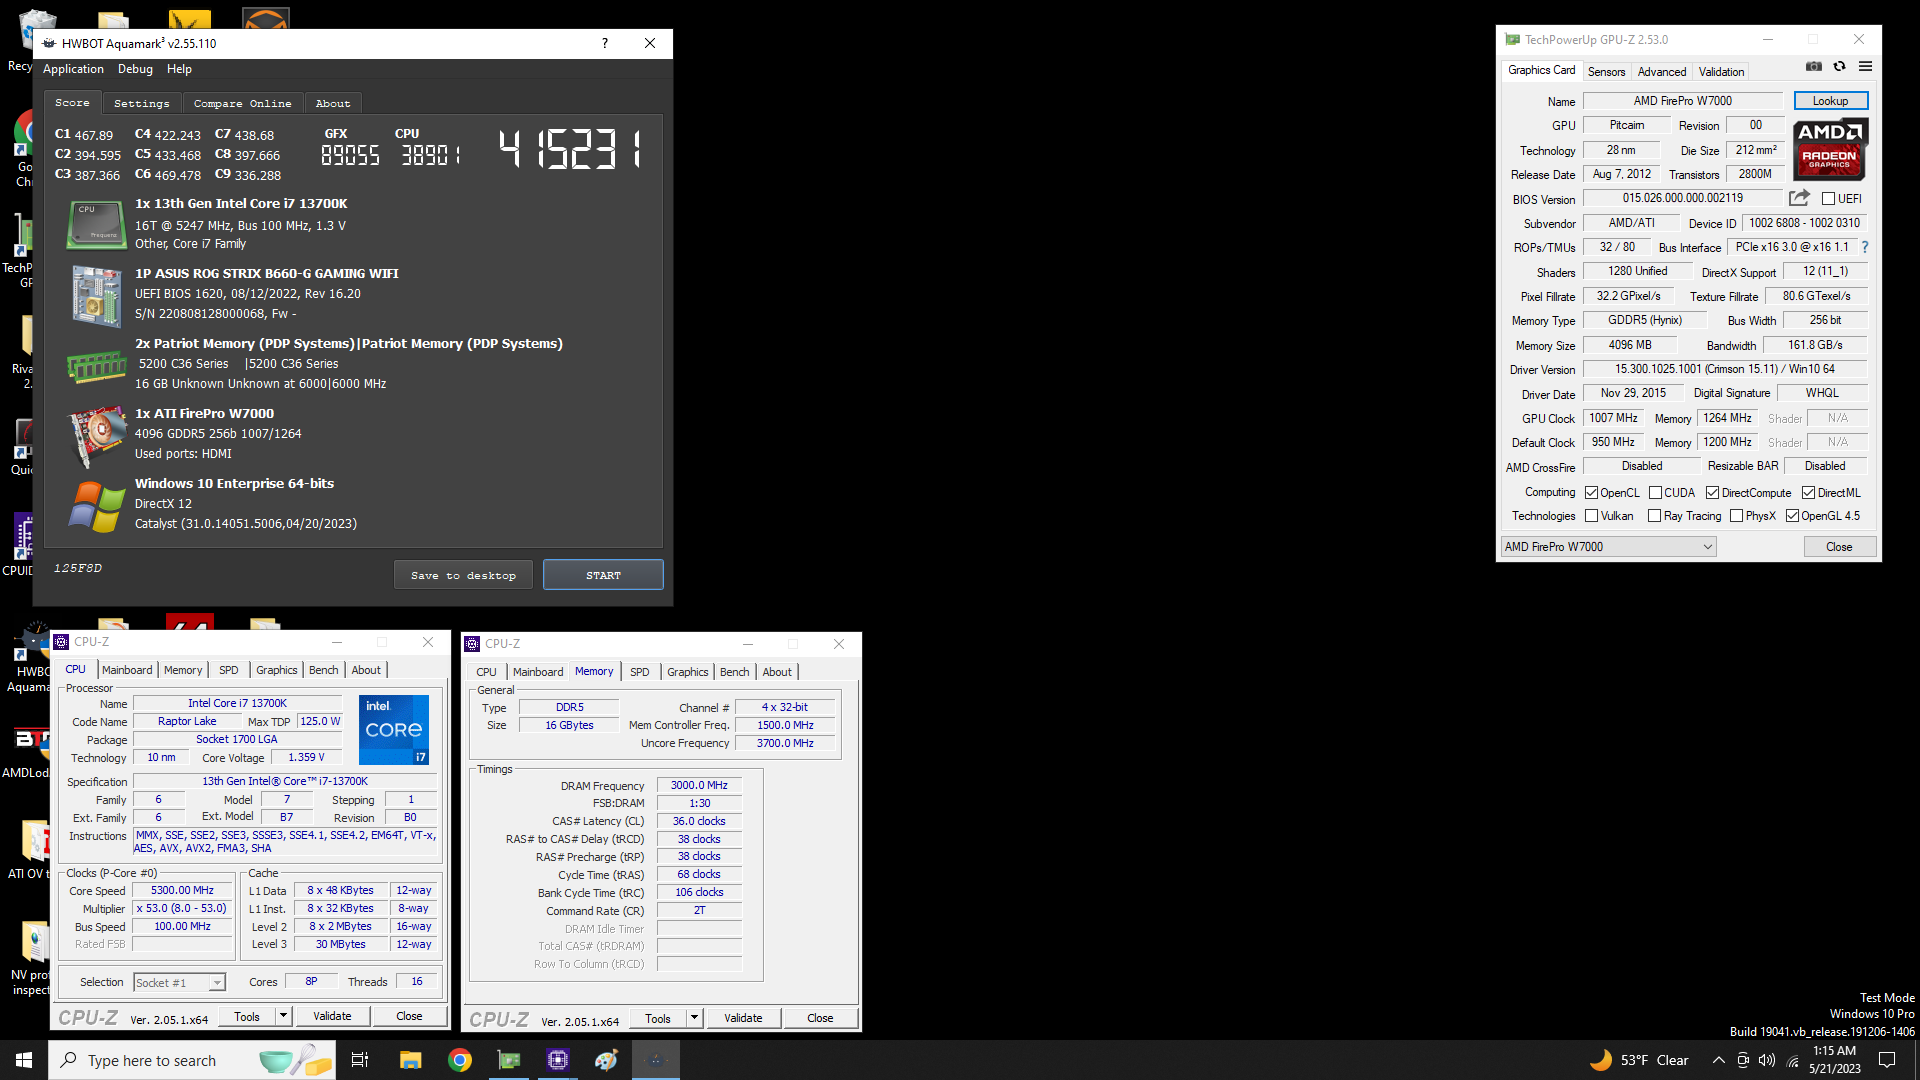Open the Windows Start menu
Image resolution: width=1920 pixels, height=1080 pixels.
point(24,1060)
